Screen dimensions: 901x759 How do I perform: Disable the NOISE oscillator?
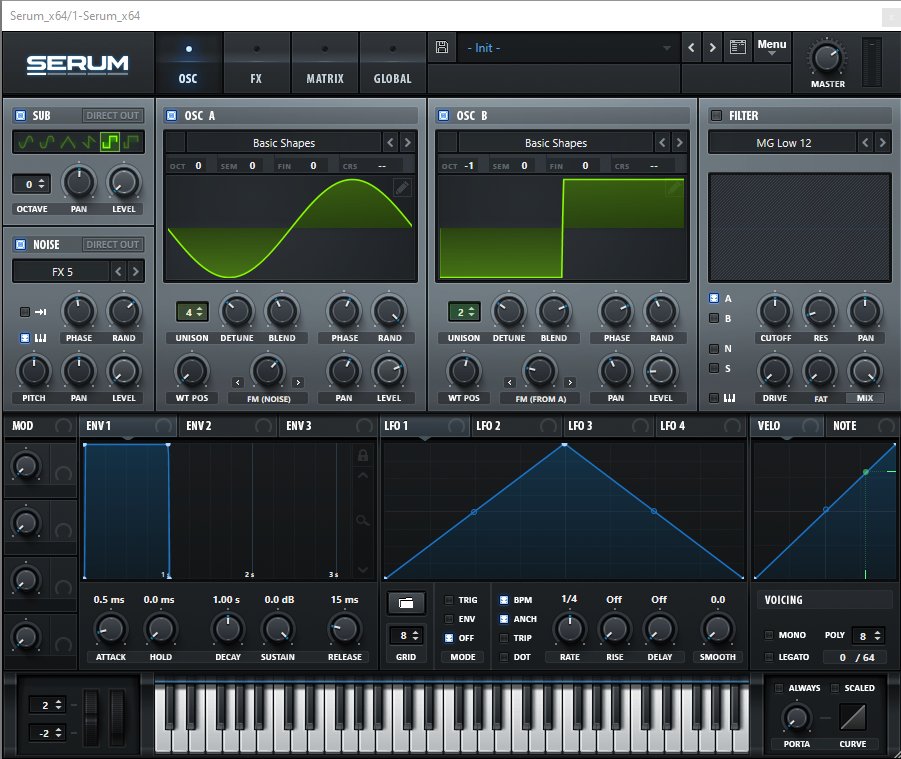tap(21, 244)
